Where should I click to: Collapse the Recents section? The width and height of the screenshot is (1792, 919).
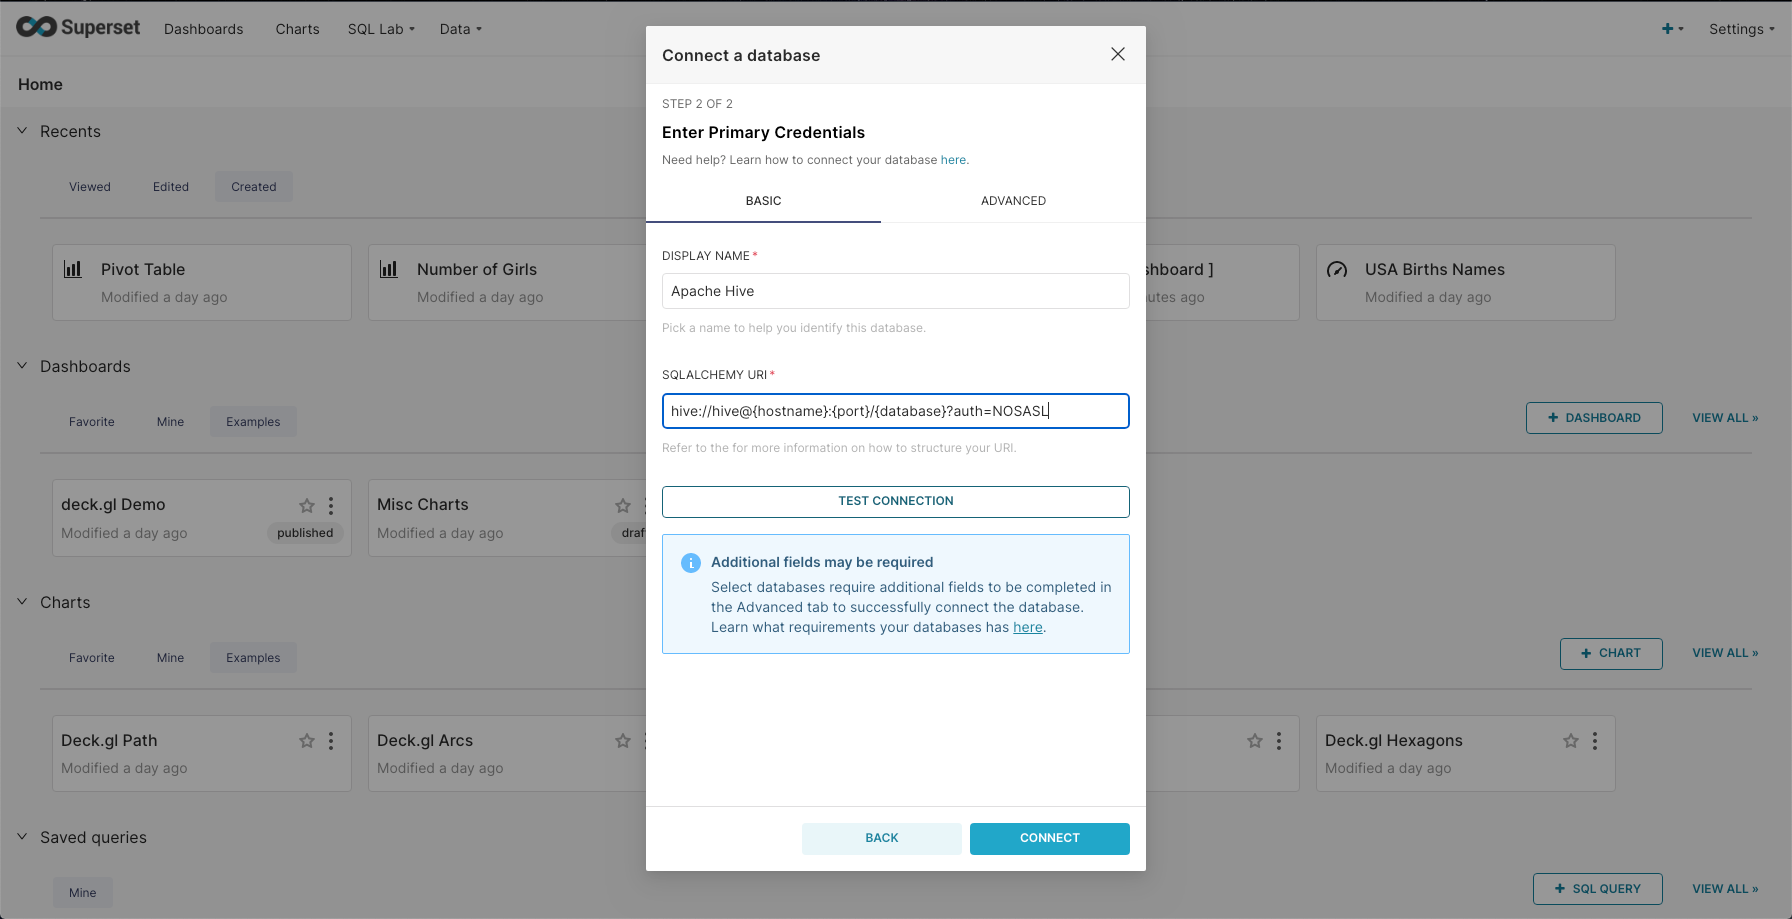coord(22,131)
